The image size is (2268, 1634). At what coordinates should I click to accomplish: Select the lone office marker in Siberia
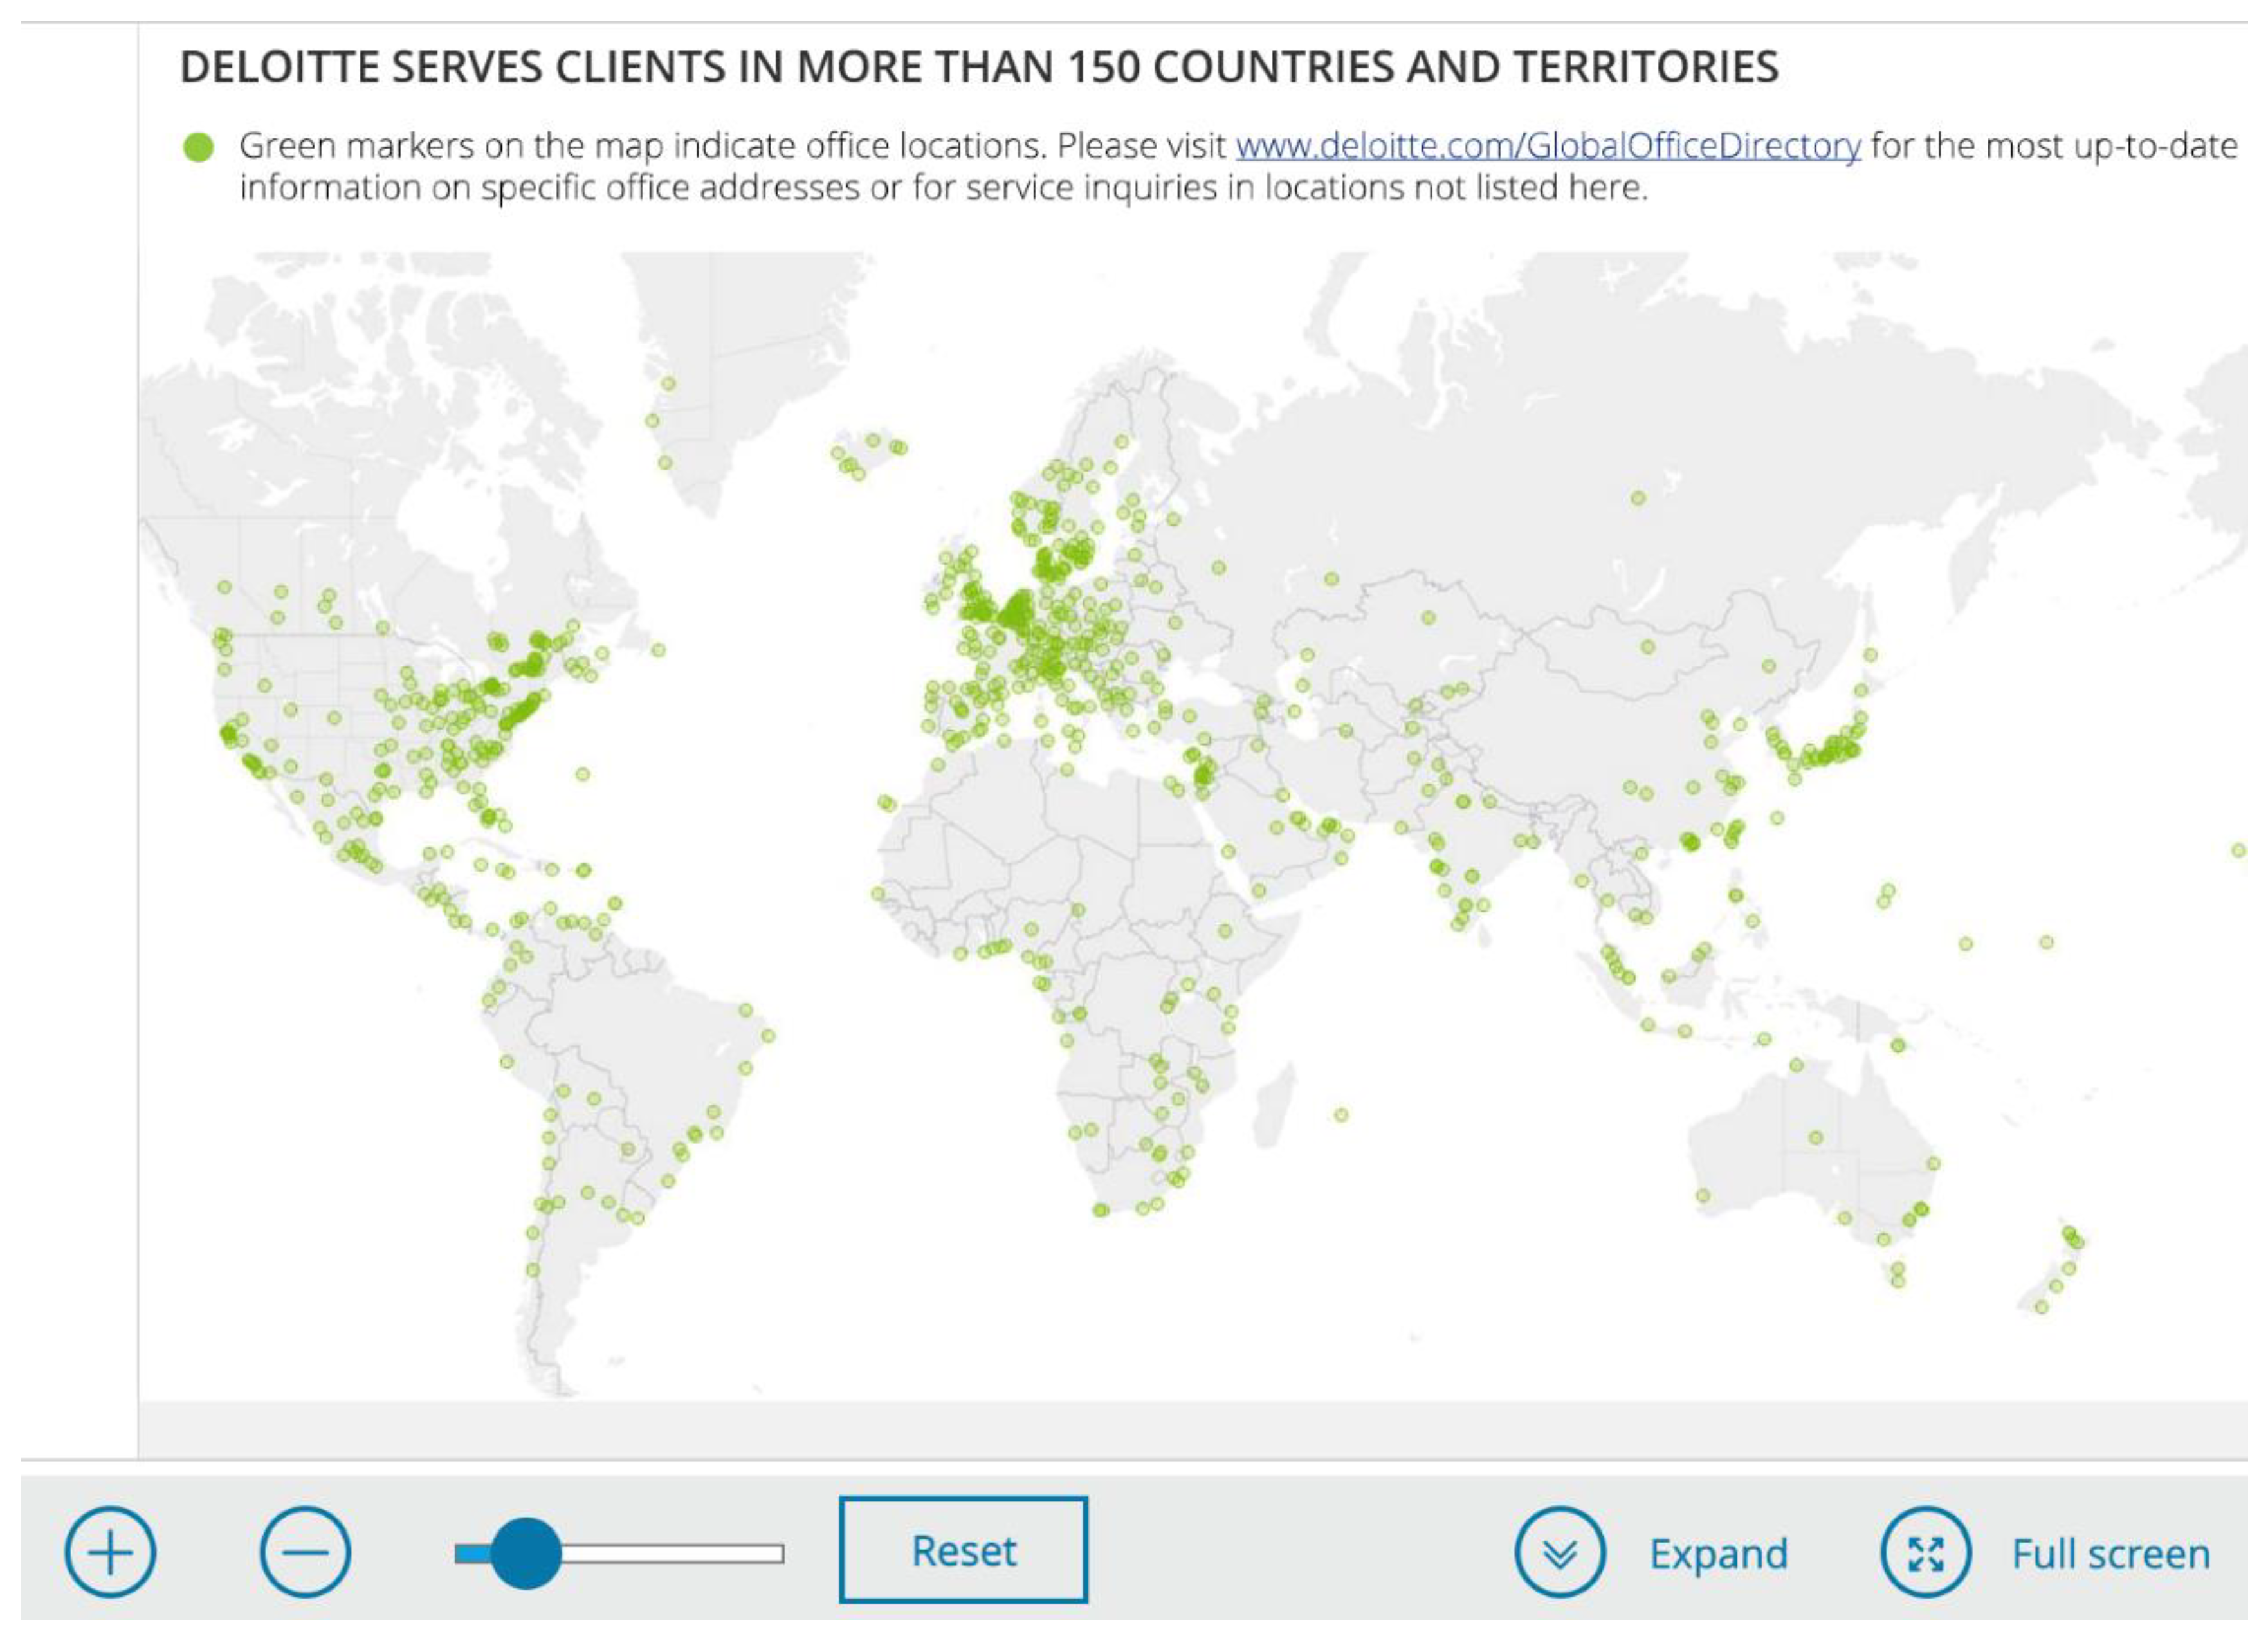tap(1638, 498)
